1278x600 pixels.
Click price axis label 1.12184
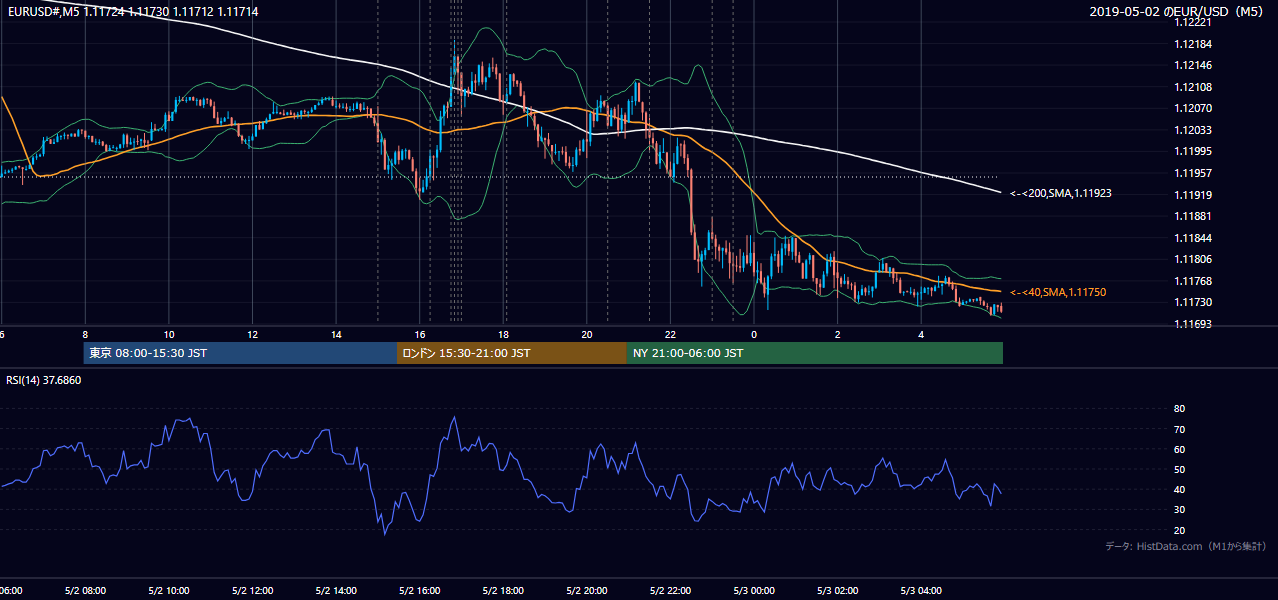(1193, 44)
